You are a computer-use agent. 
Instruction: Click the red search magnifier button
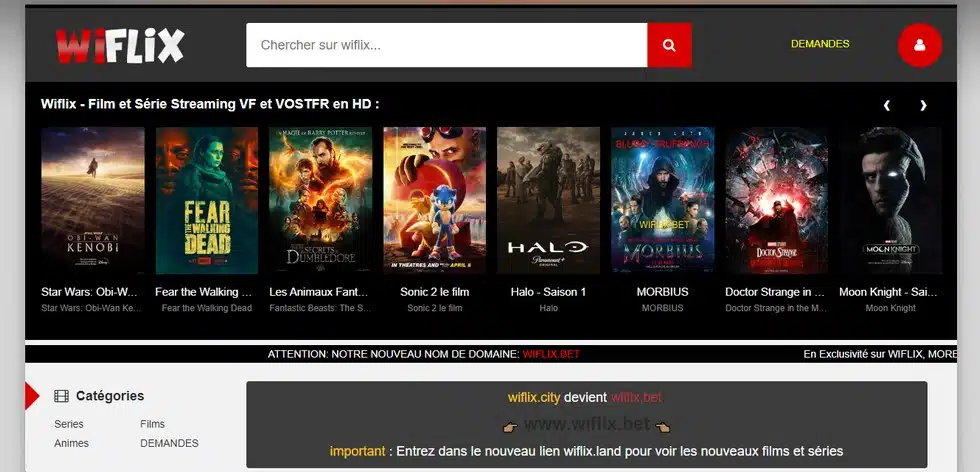(x=669, y=45)
